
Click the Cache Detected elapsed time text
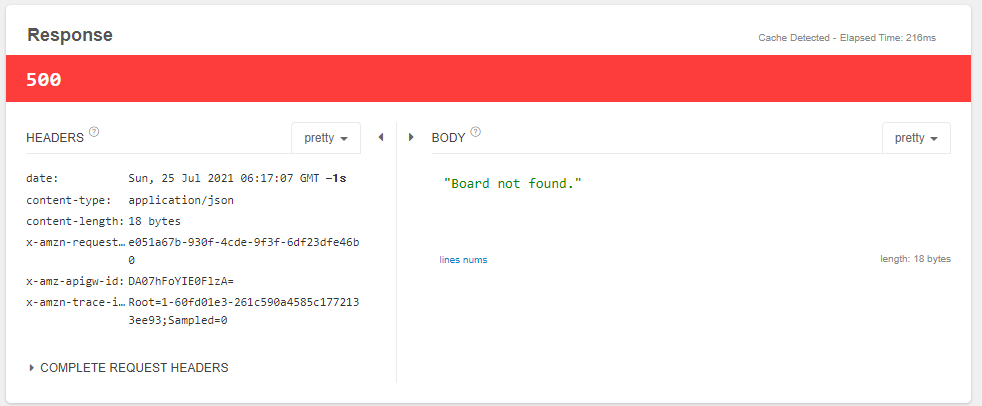pyautogui.click(x=848, y=38)
